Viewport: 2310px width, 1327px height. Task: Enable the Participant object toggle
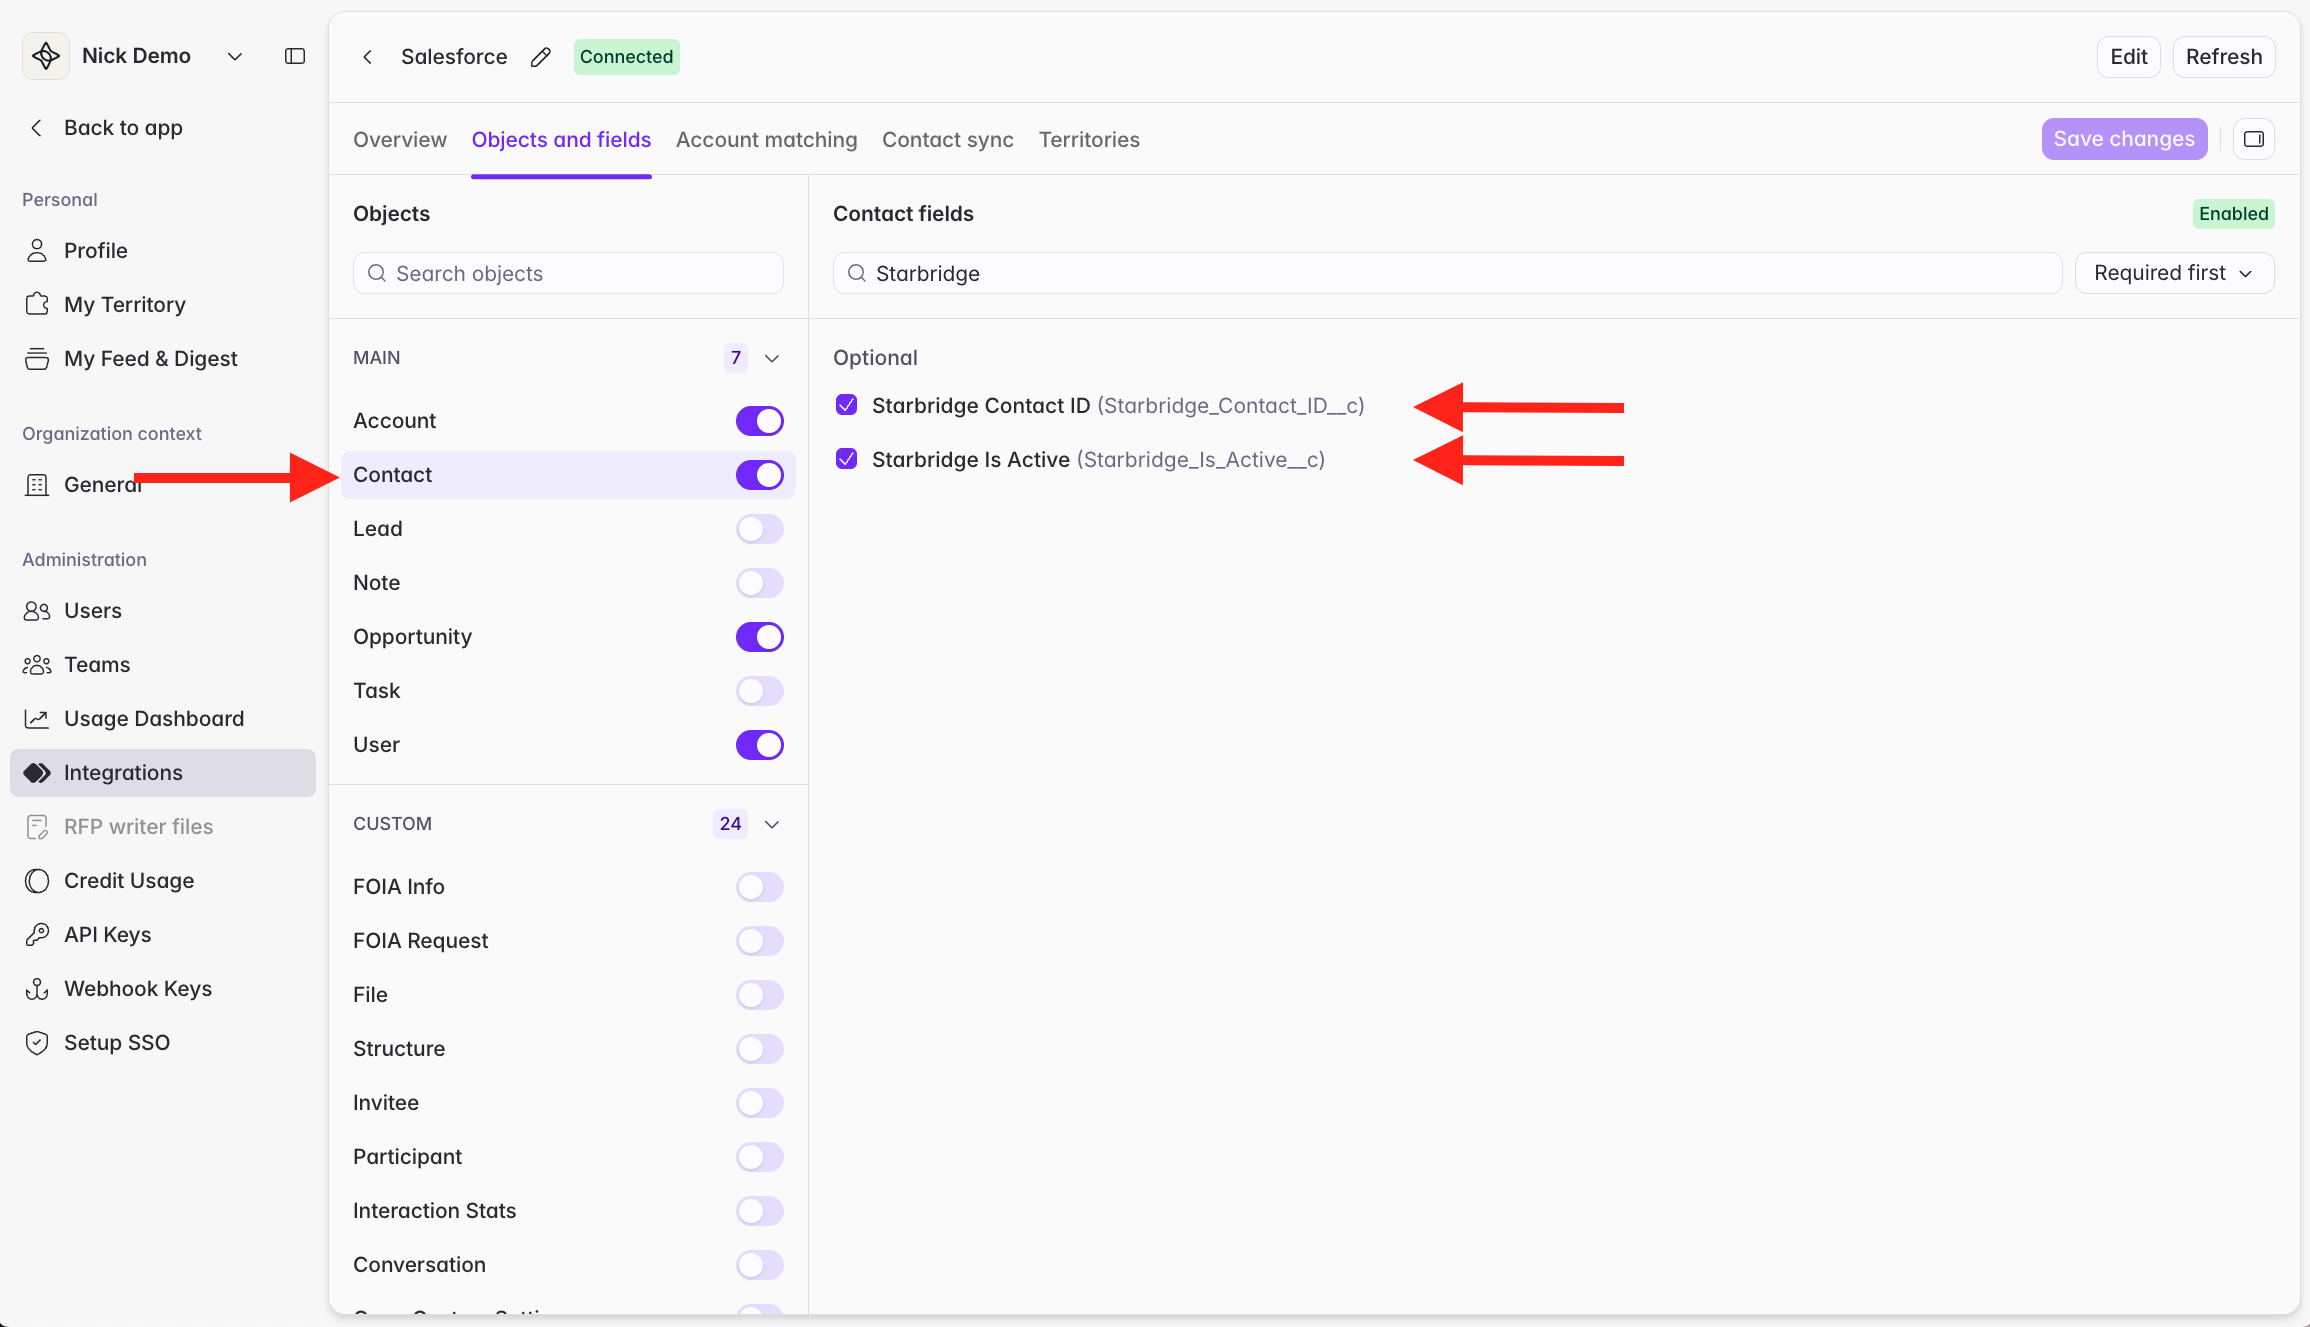coord(760,1157)
